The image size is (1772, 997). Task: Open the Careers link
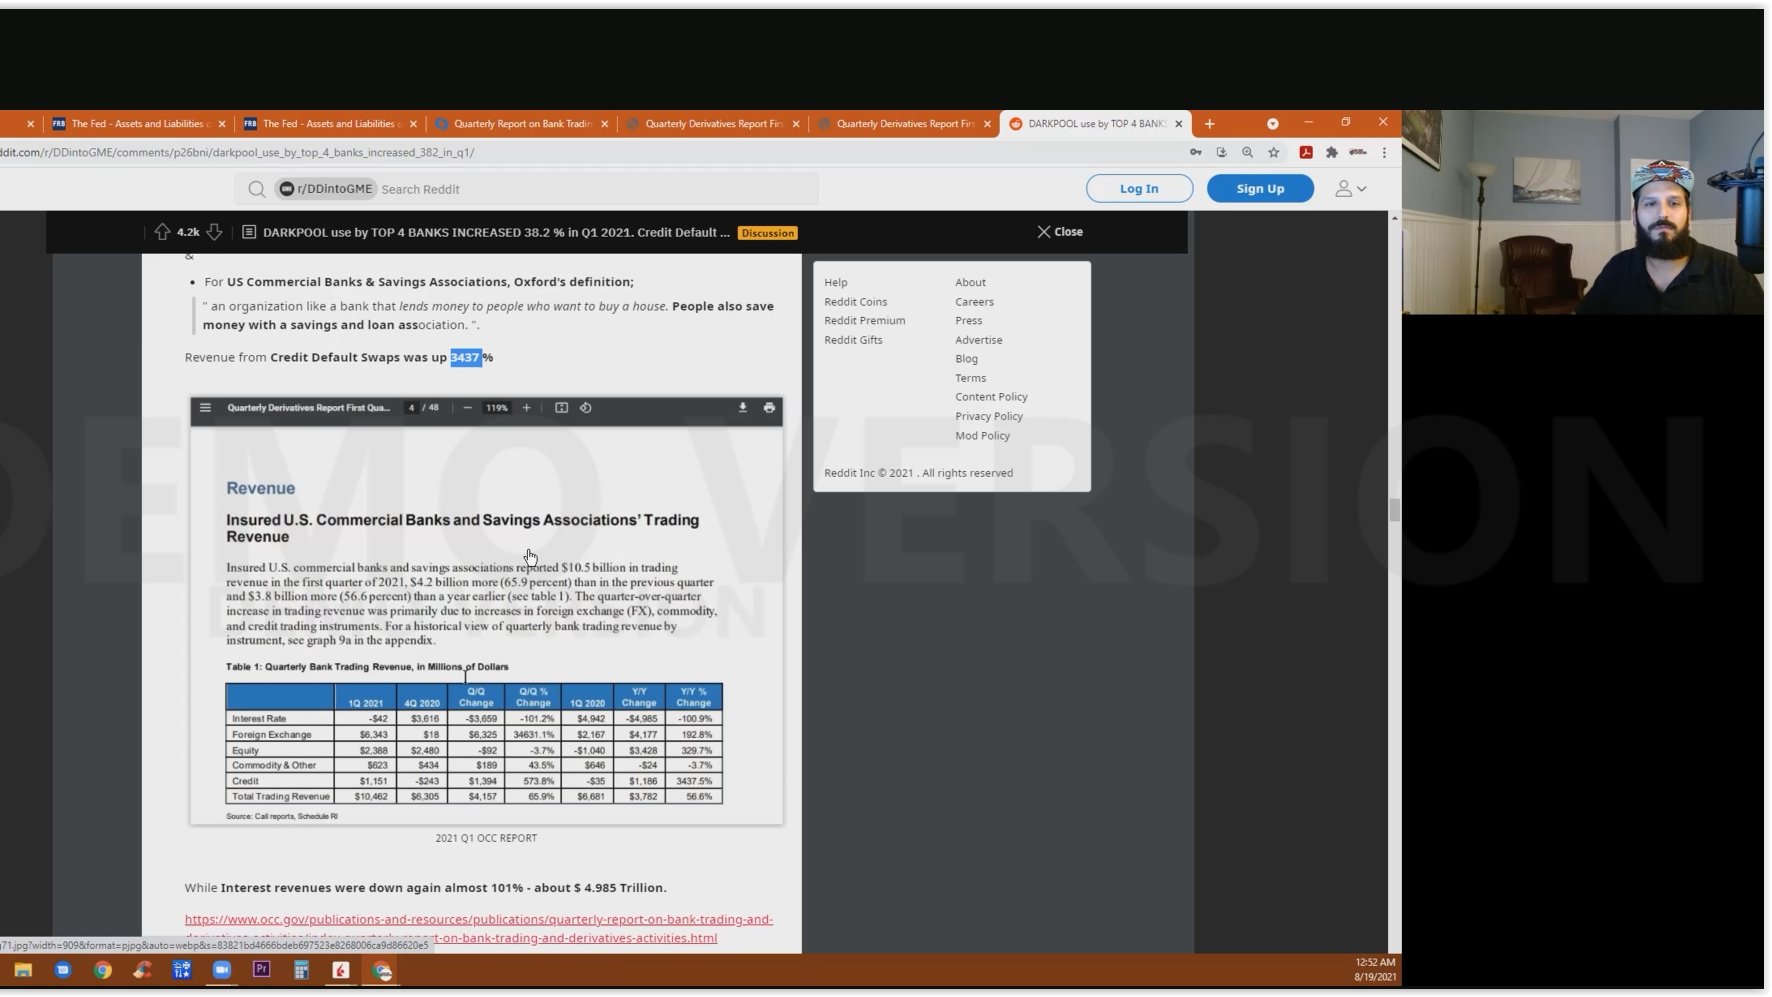[x=974, y=301]
